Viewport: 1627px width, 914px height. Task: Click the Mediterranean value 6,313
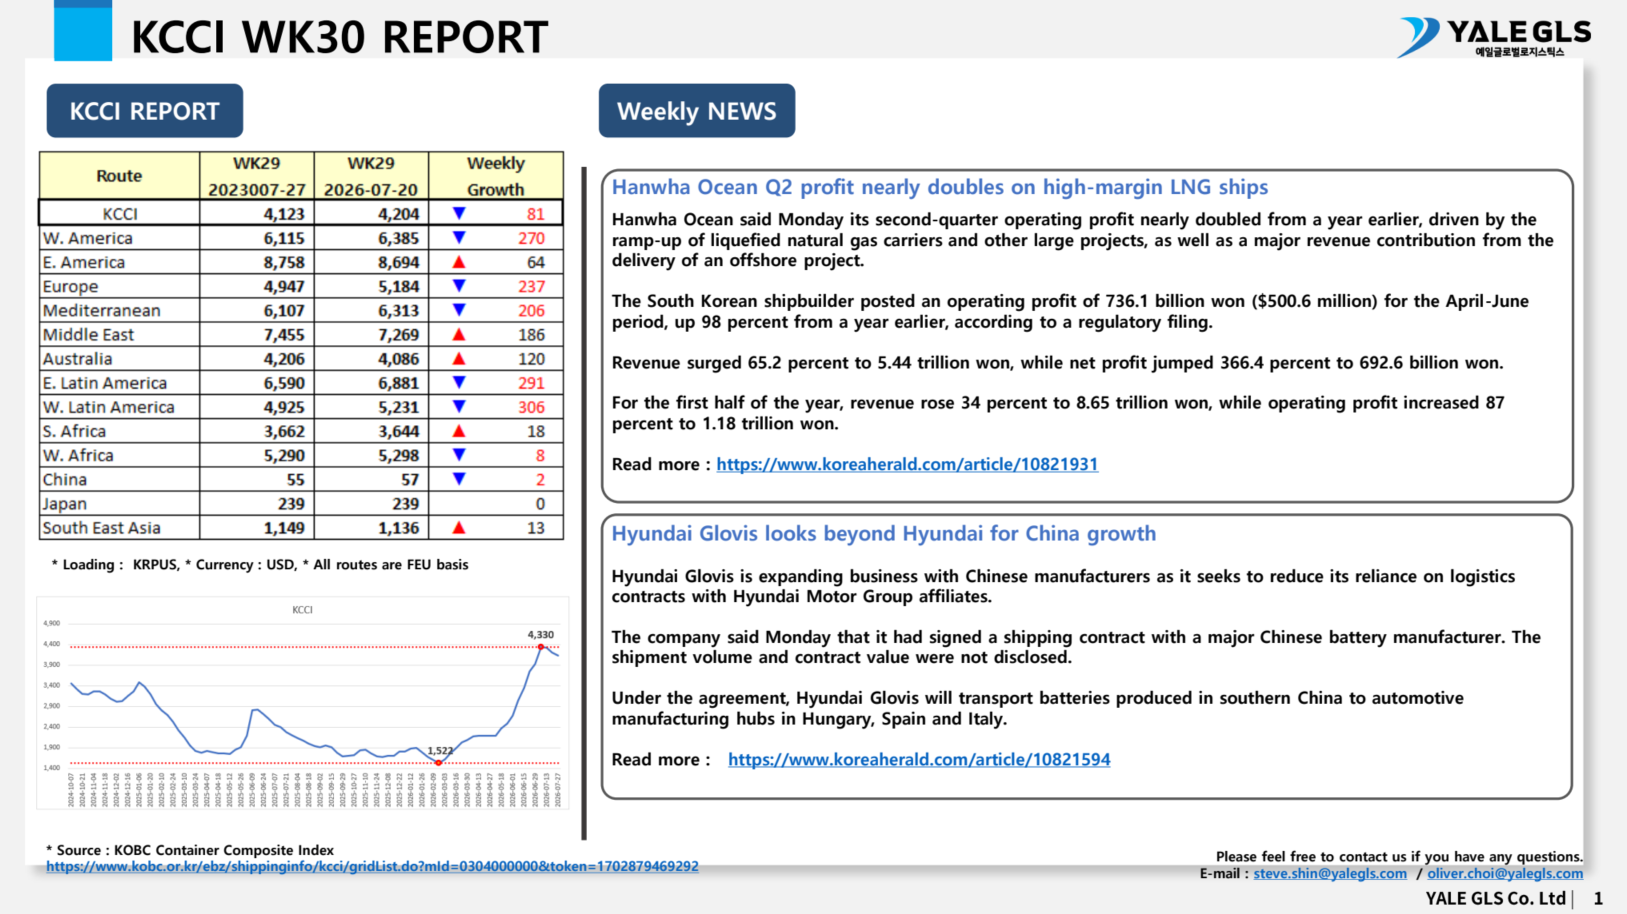tap(399, 311)
